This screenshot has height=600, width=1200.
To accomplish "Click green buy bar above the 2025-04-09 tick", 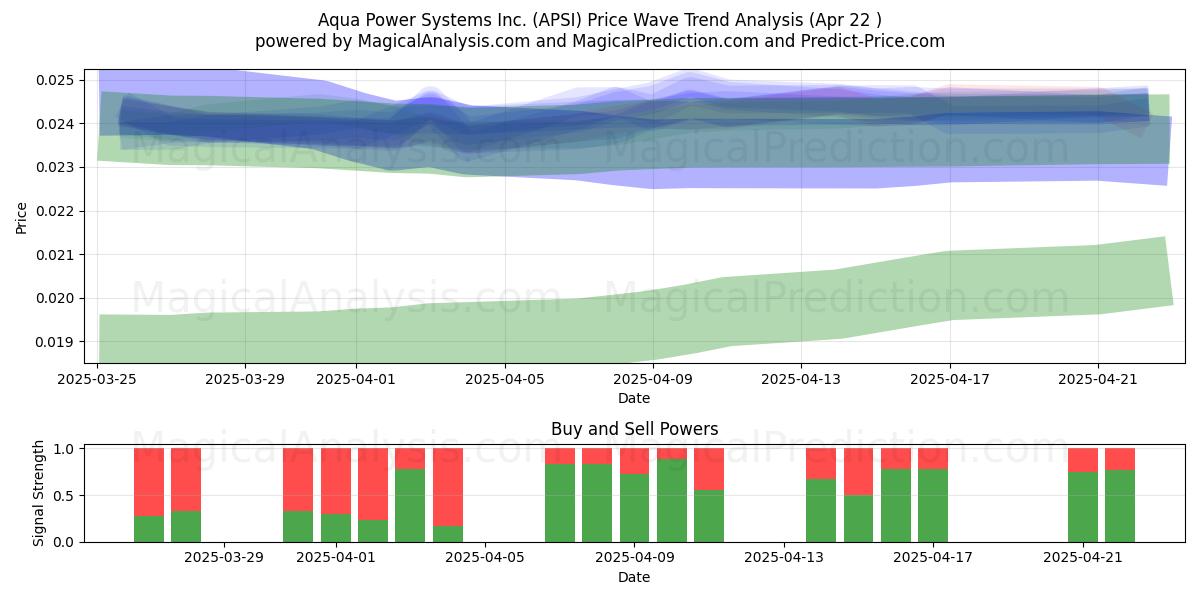I will pos(635,508).
